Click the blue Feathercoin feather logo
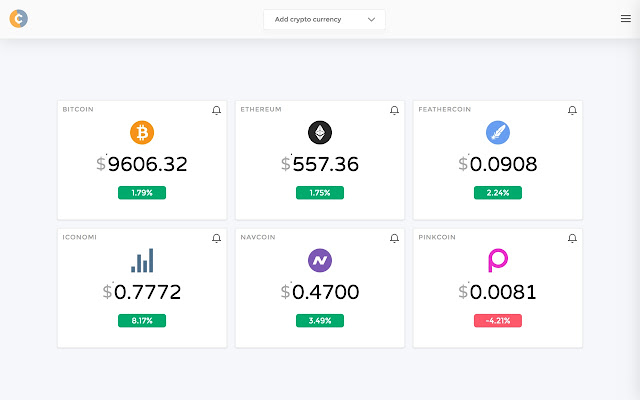 498,132
